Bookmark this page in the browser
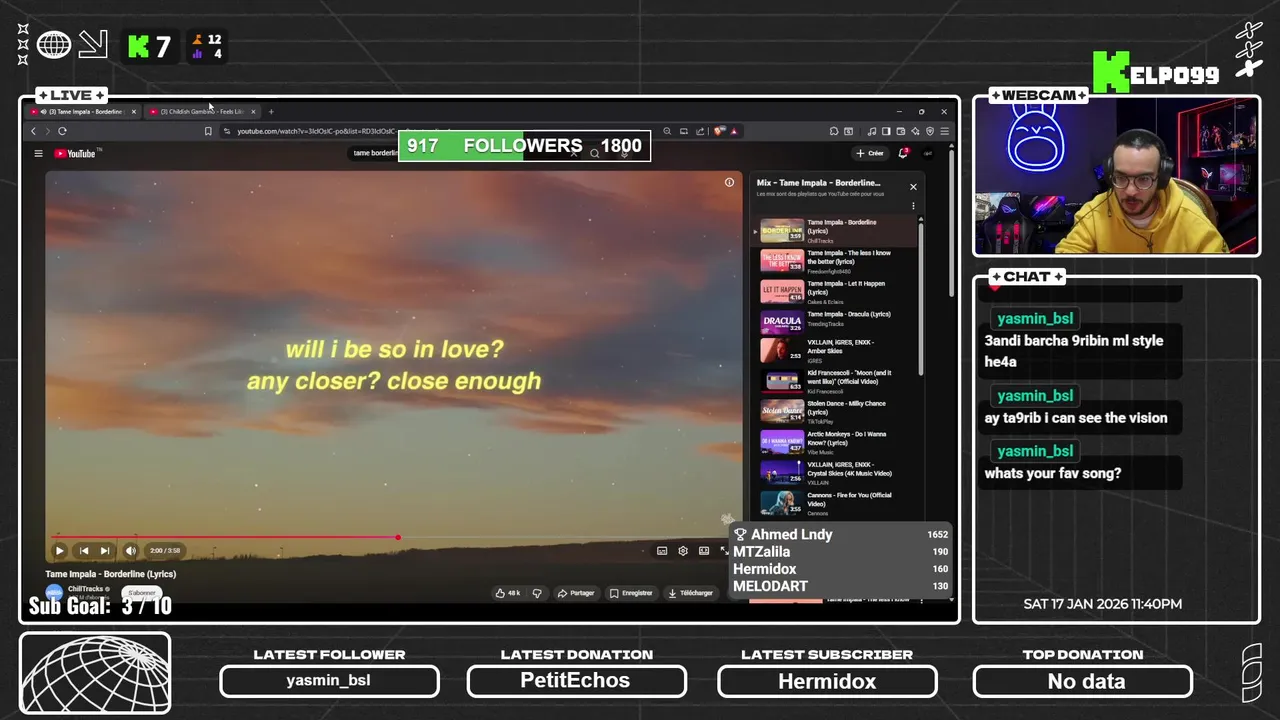 pos(208,131)
